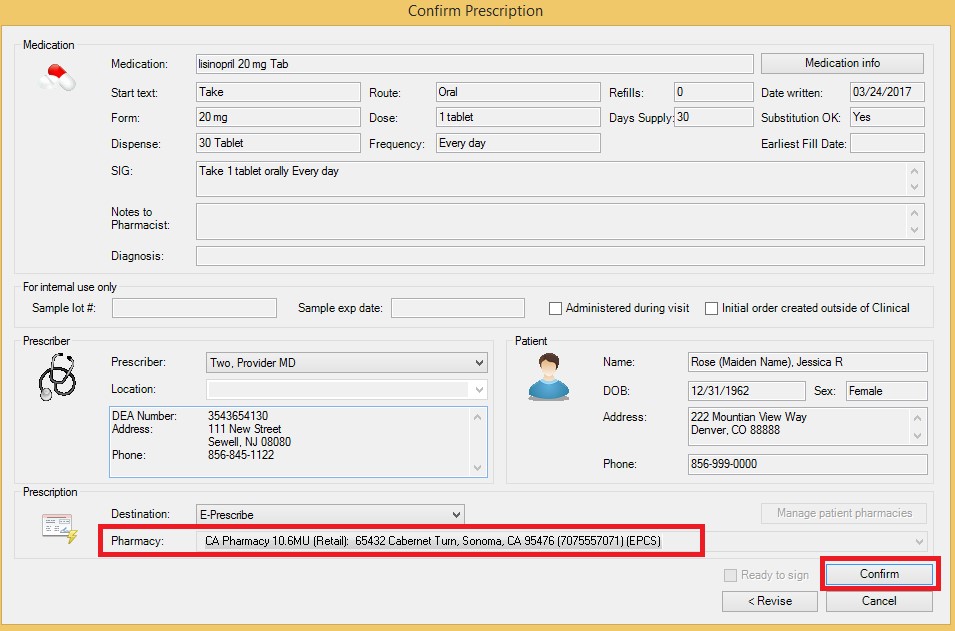Click the medication pill capsule icon

(57, 77)
